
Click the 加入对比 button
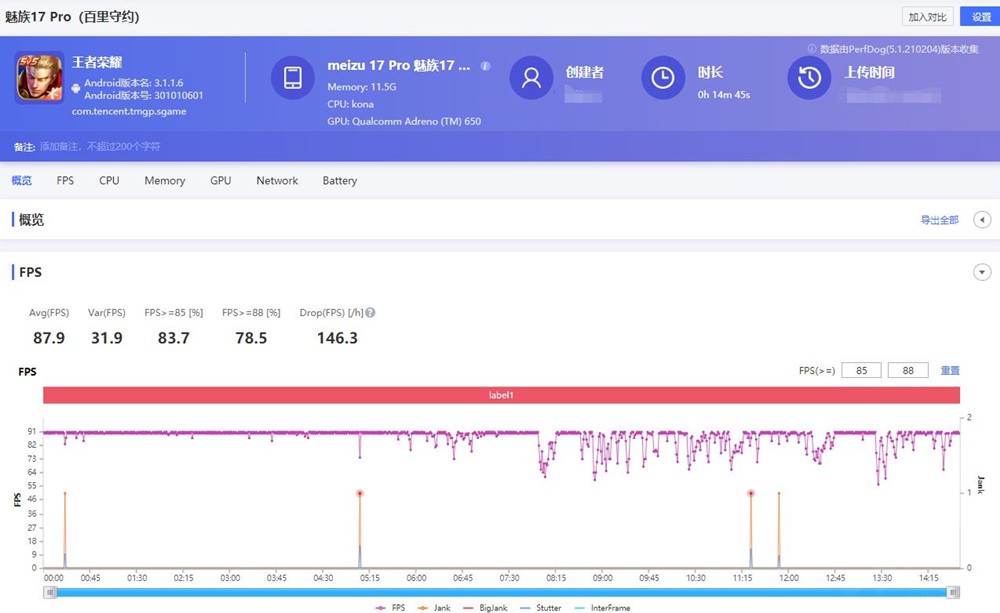coord(927,17)
